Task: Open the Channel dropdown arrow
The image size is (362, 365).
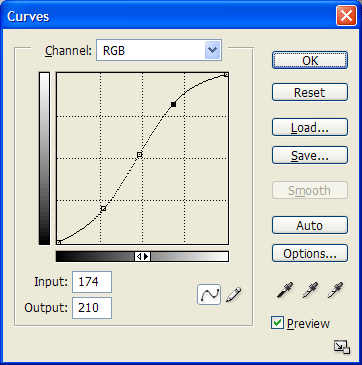Action: point(212,50)
